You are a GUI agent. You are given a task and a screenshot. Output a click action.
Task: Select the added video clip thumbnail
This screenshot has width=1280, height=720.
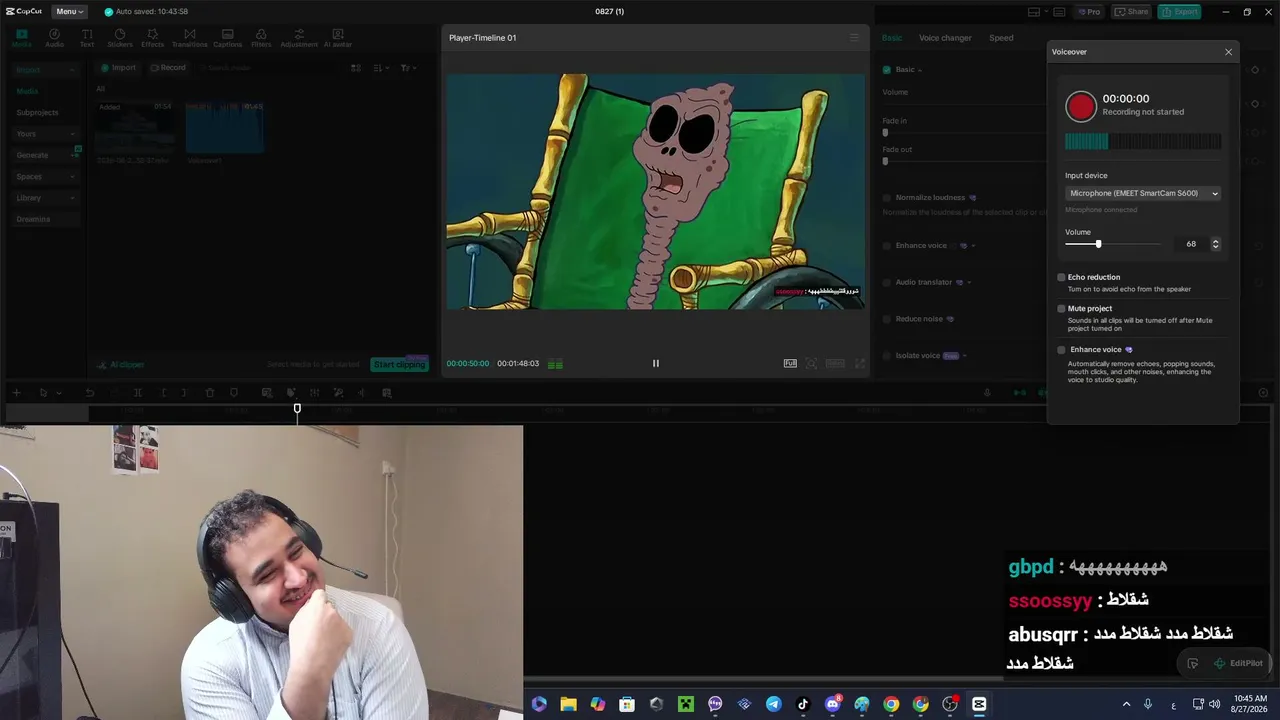coord(134,127)
